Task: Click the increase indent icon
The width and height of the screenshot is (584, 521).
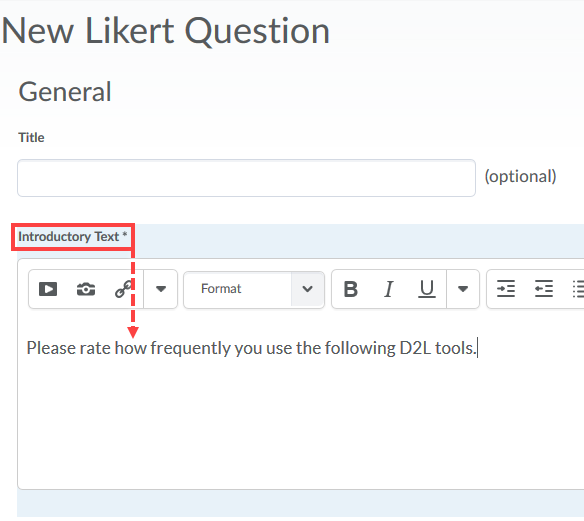Action: [x=506, y=289]
